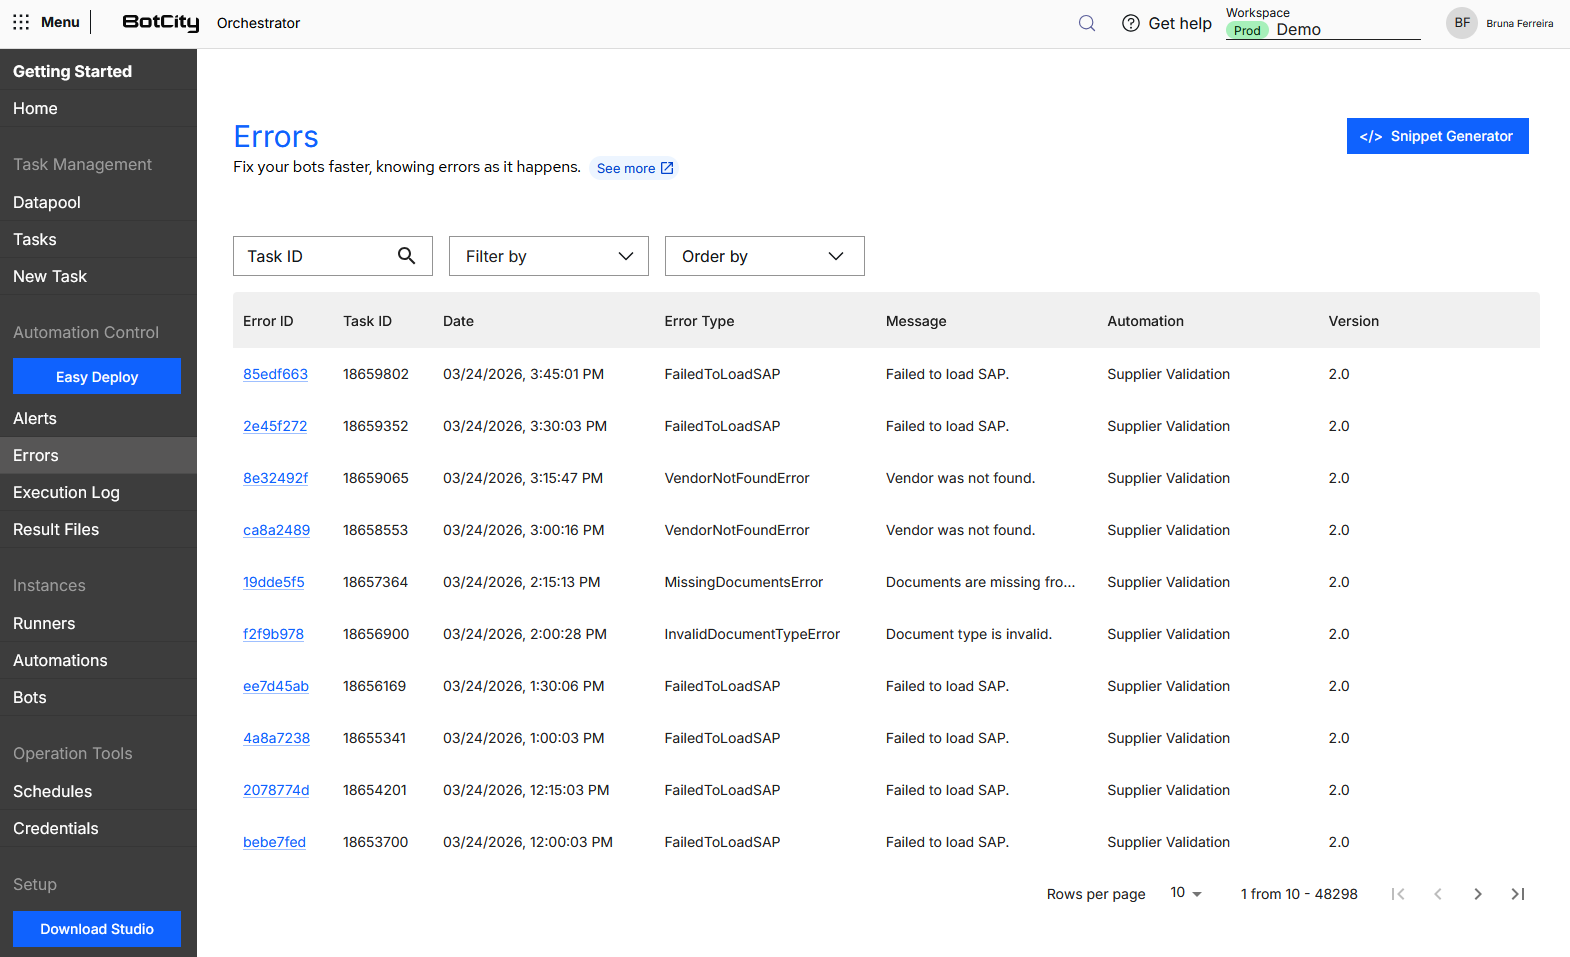This screenshot has width=1570, height=957.
Task: Open Execution Log in sidebar
Action: click(x=66, y=492)
